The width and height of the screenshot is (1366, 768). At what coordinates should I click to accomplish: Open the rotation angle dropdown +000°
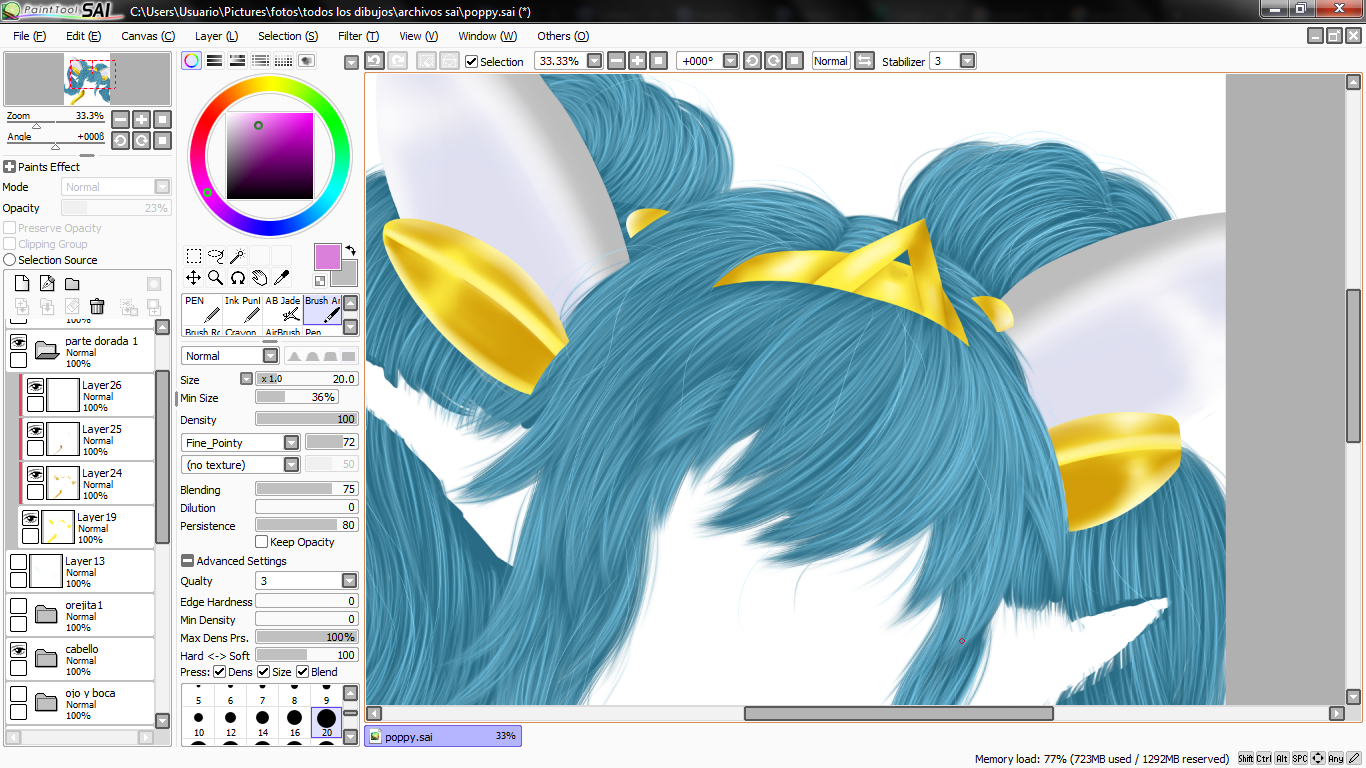(x=731, y=61)
